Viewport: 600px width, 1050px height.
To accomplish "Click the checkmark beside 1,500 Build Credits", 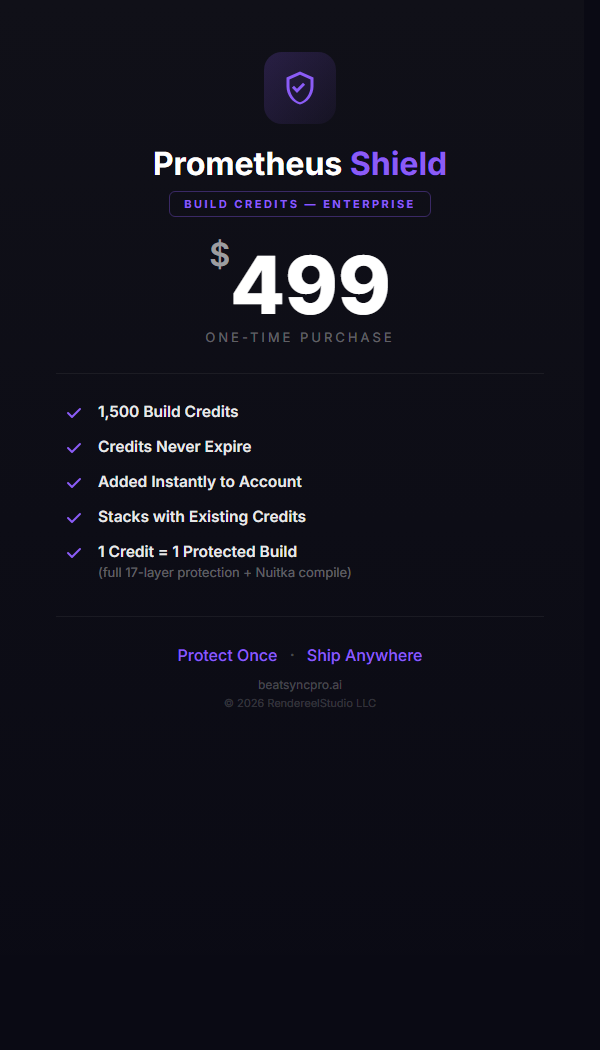I will tap(73, 412).
